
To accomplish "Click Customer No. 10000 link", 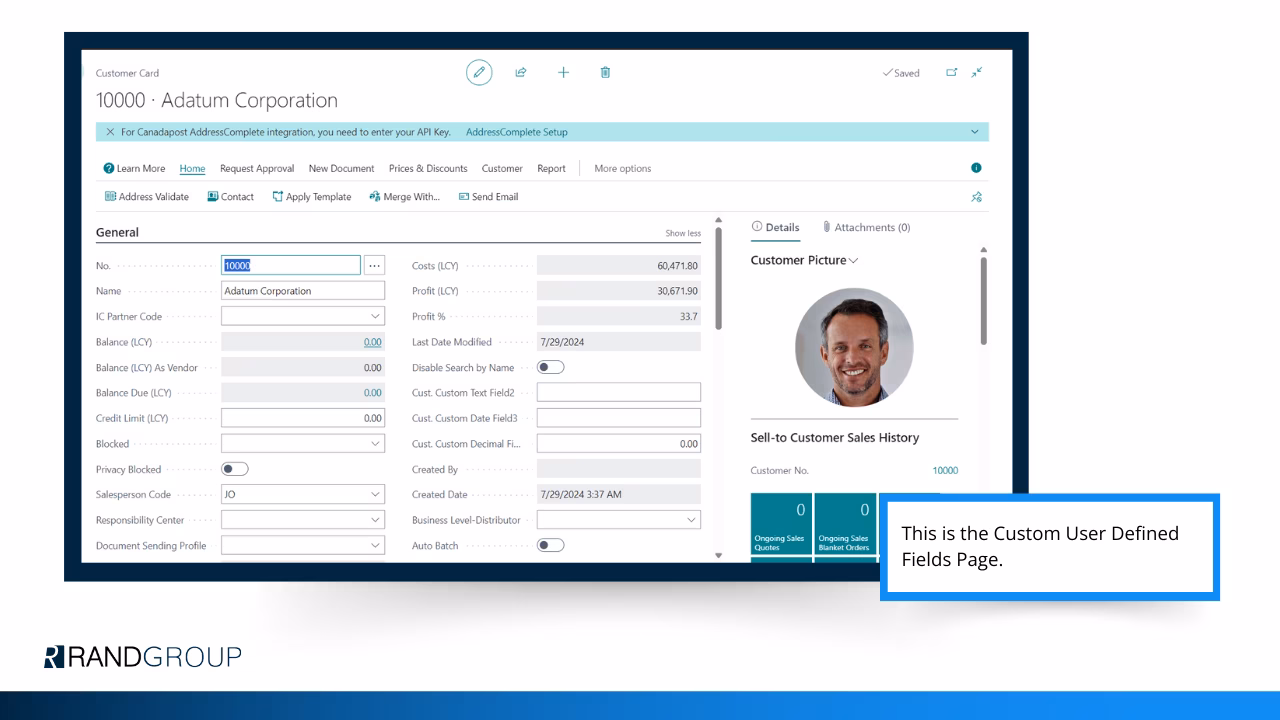I will 945,470.
